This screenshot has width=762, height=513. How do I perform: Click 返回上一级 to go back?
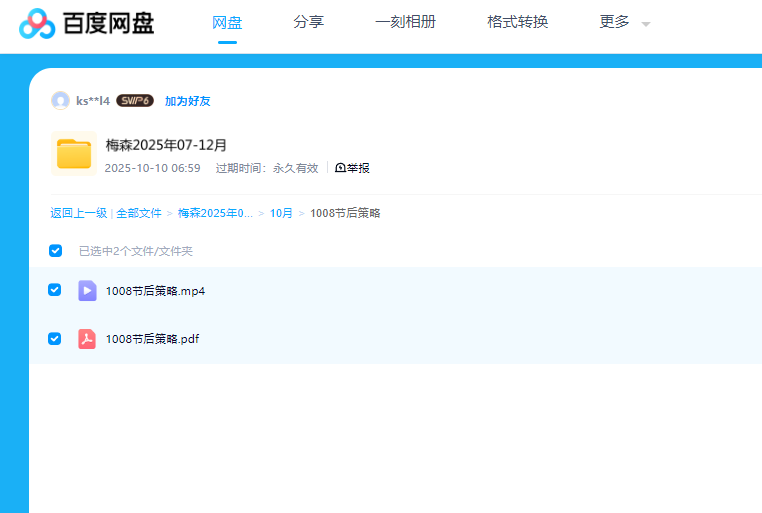tap(78, 213)
